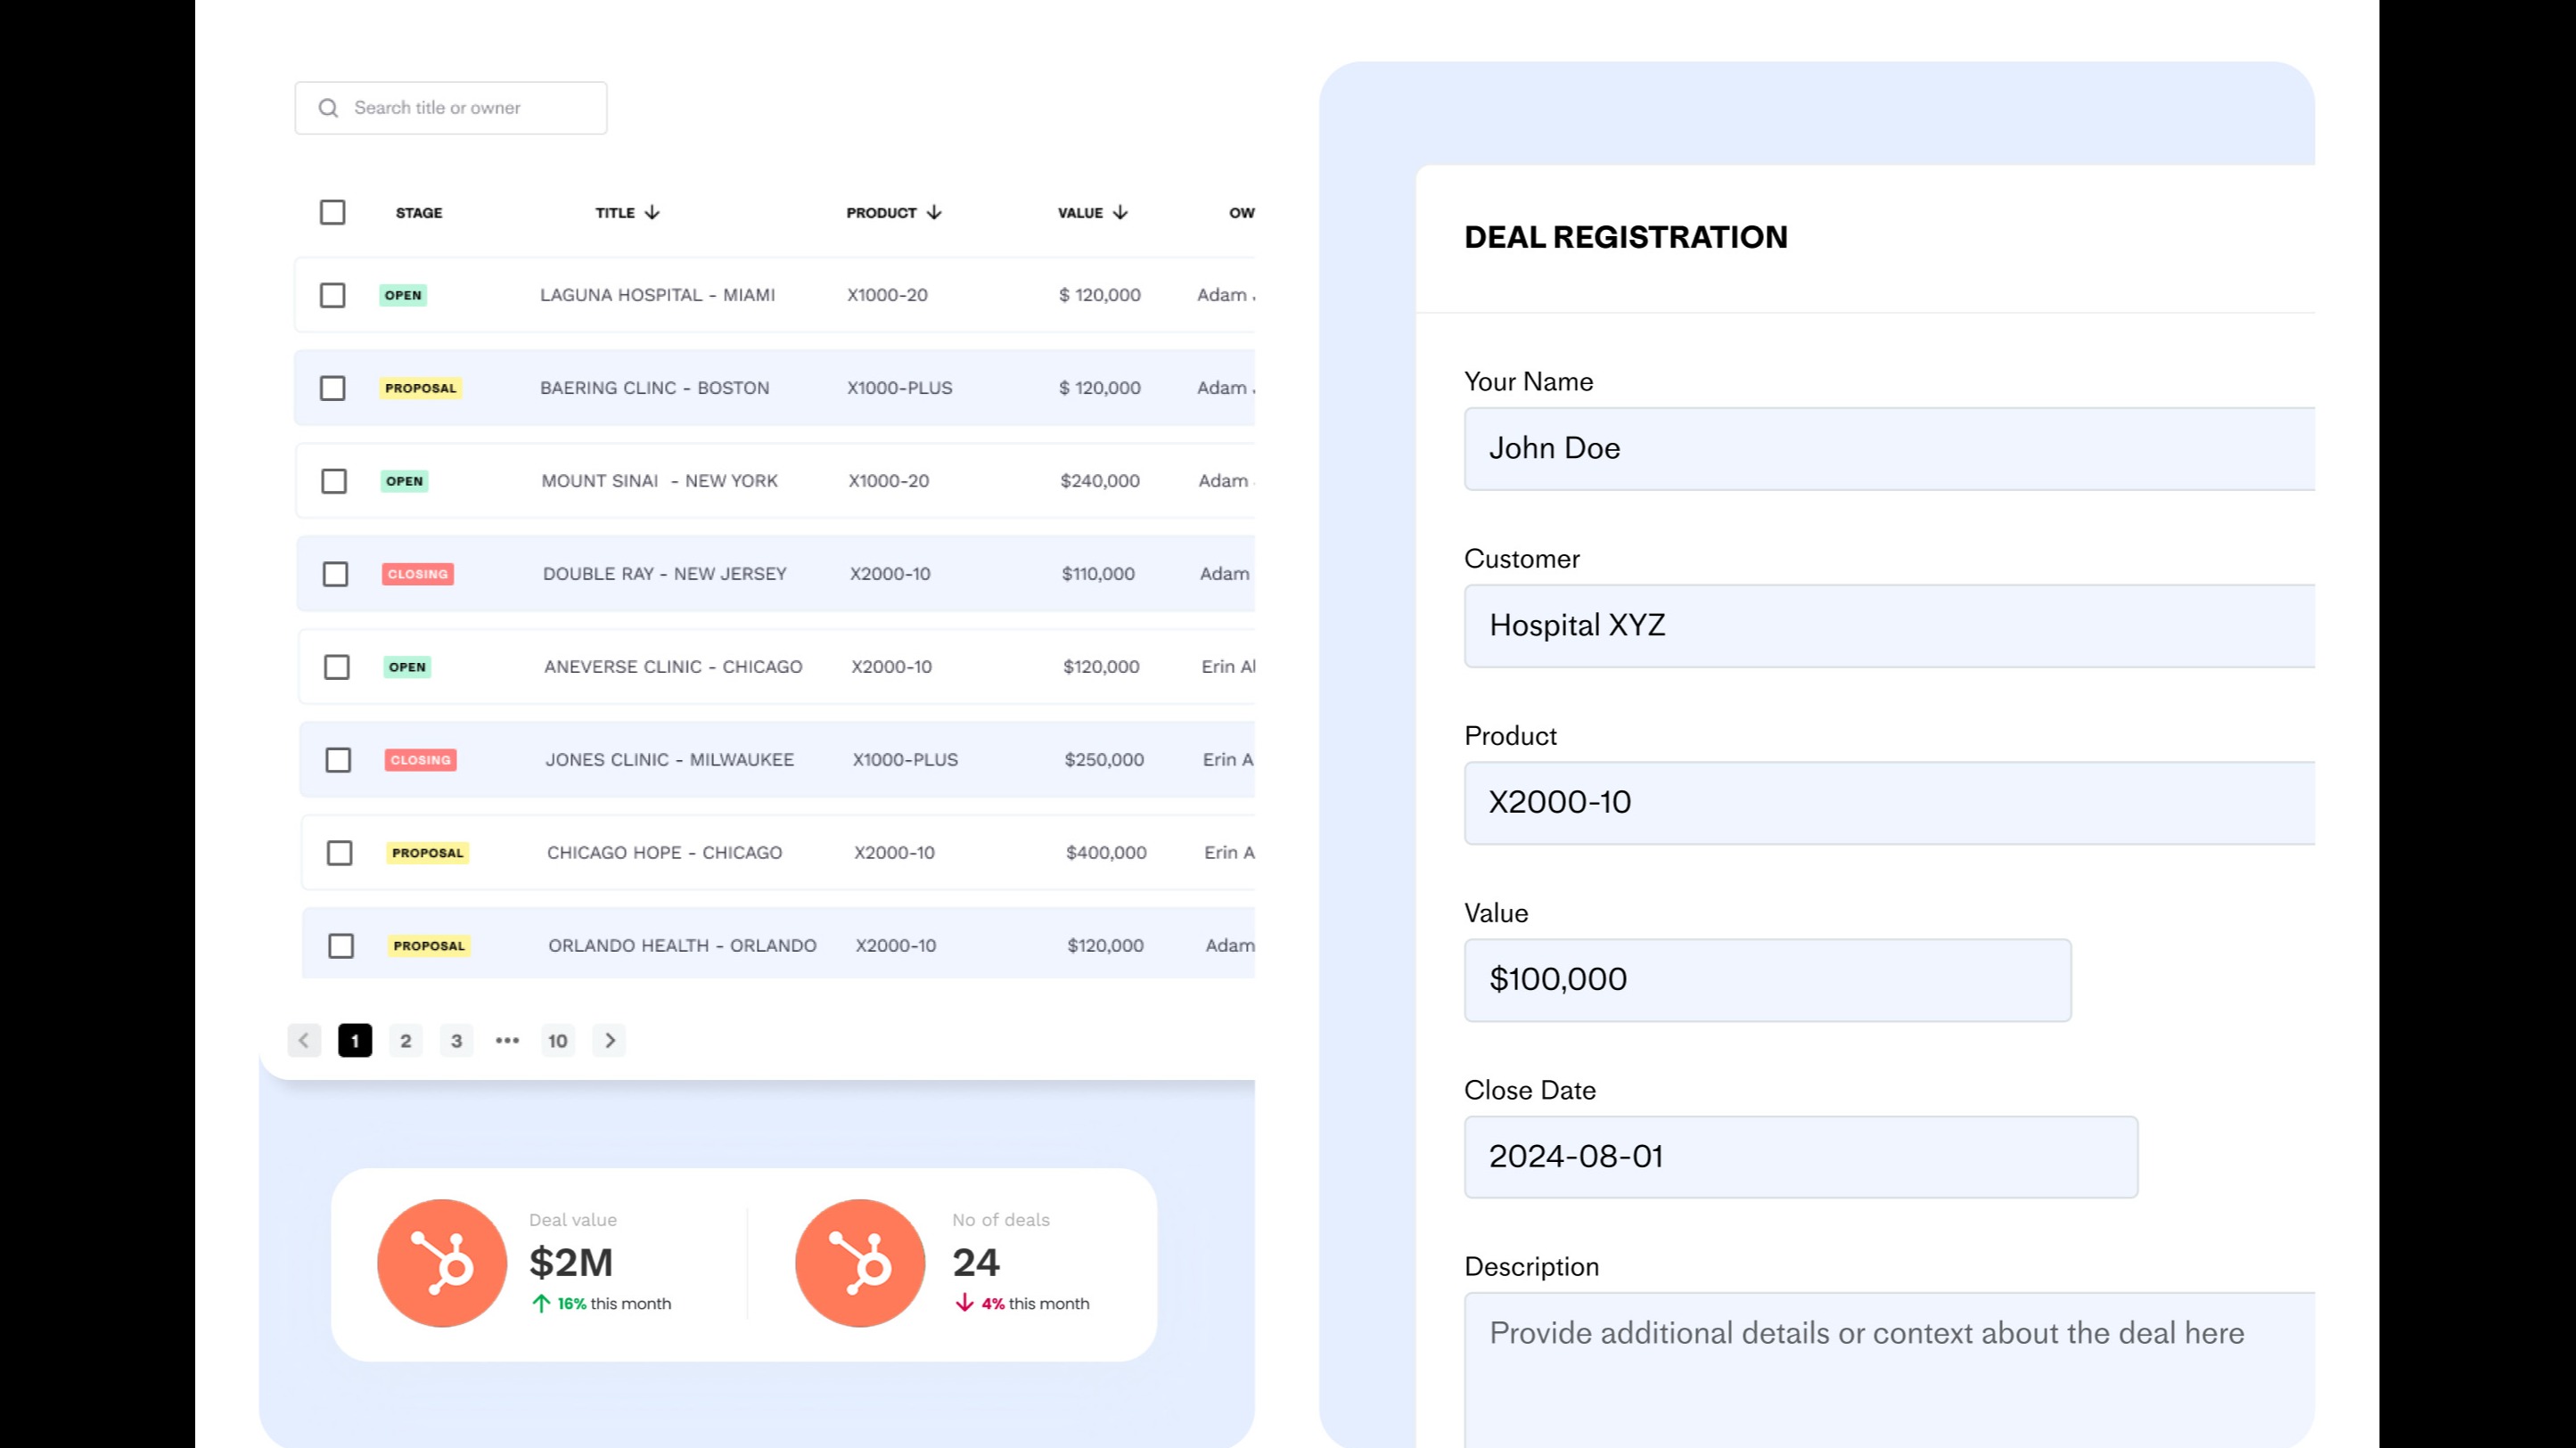Click the search magnifier icon
The width and height of the screenshot is (2576, 1448).
click(328, 108)
